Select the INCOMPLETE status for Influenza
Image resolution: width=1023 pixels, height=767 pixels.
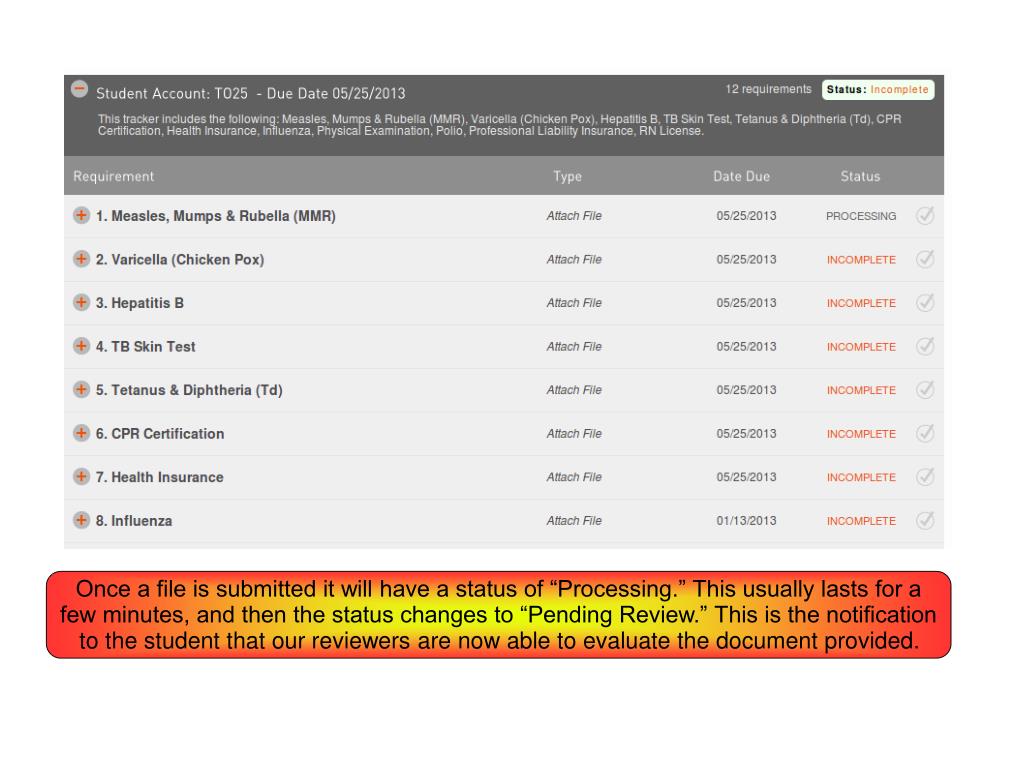861,521
